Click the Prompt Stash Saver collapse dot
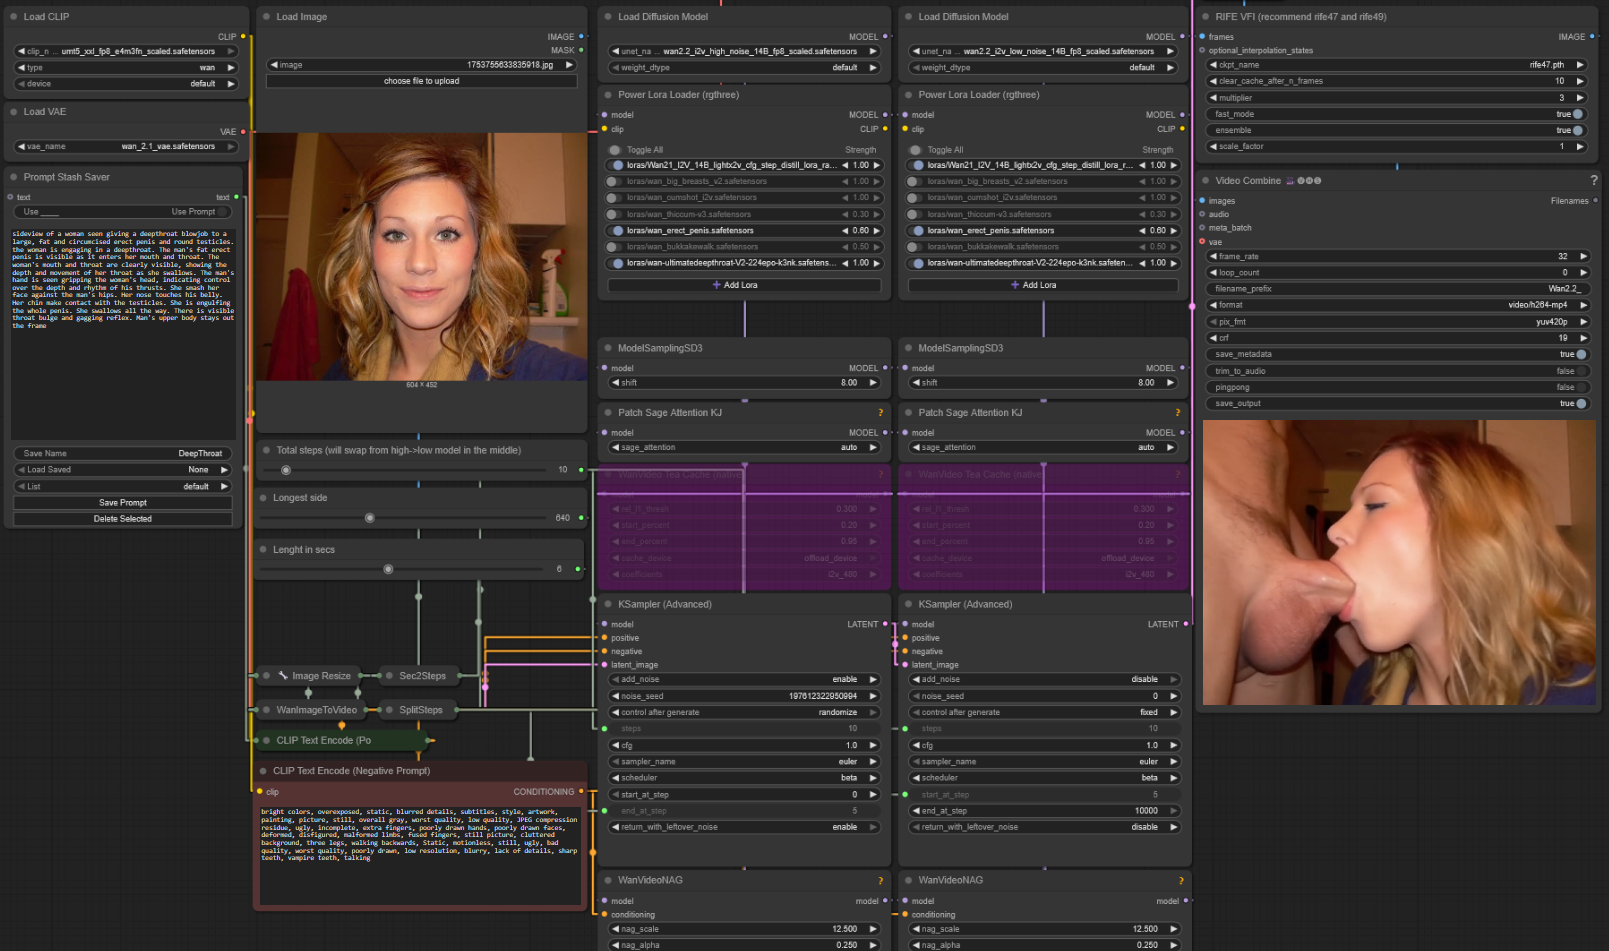 coord(14,177)
